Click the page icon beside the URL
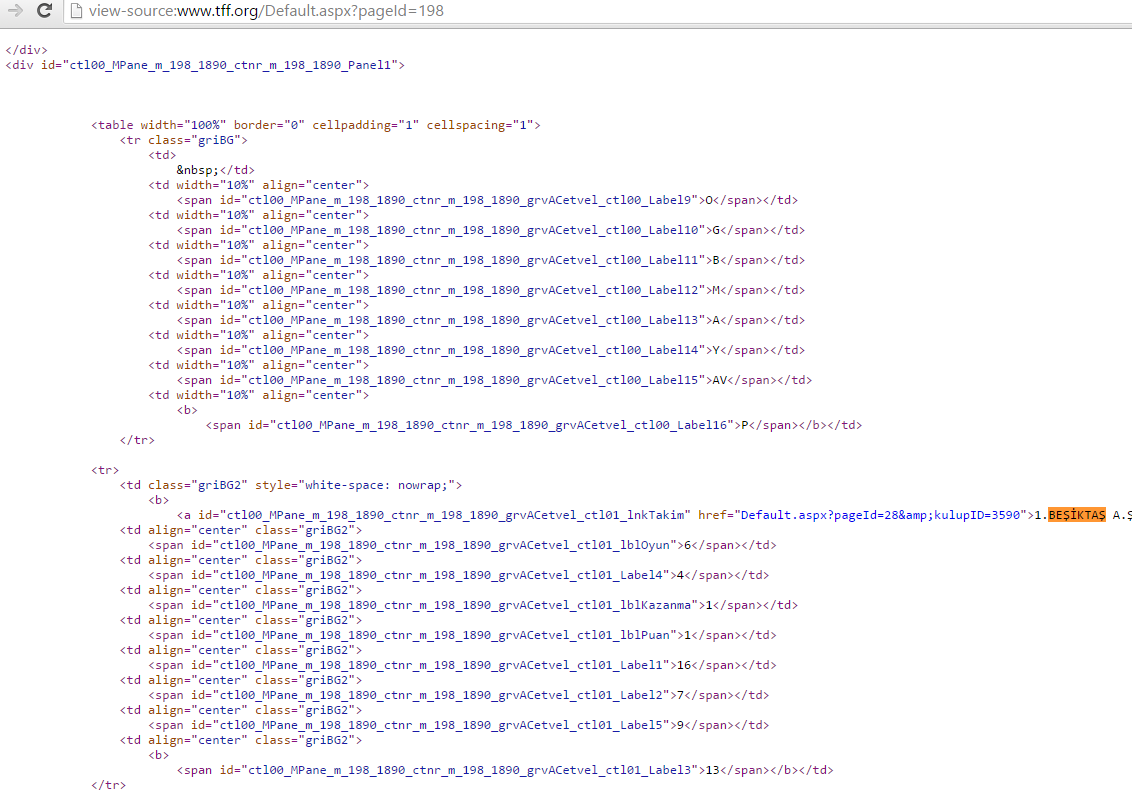The height and width of the screenshot is (807, 1132). click(76, 11)
